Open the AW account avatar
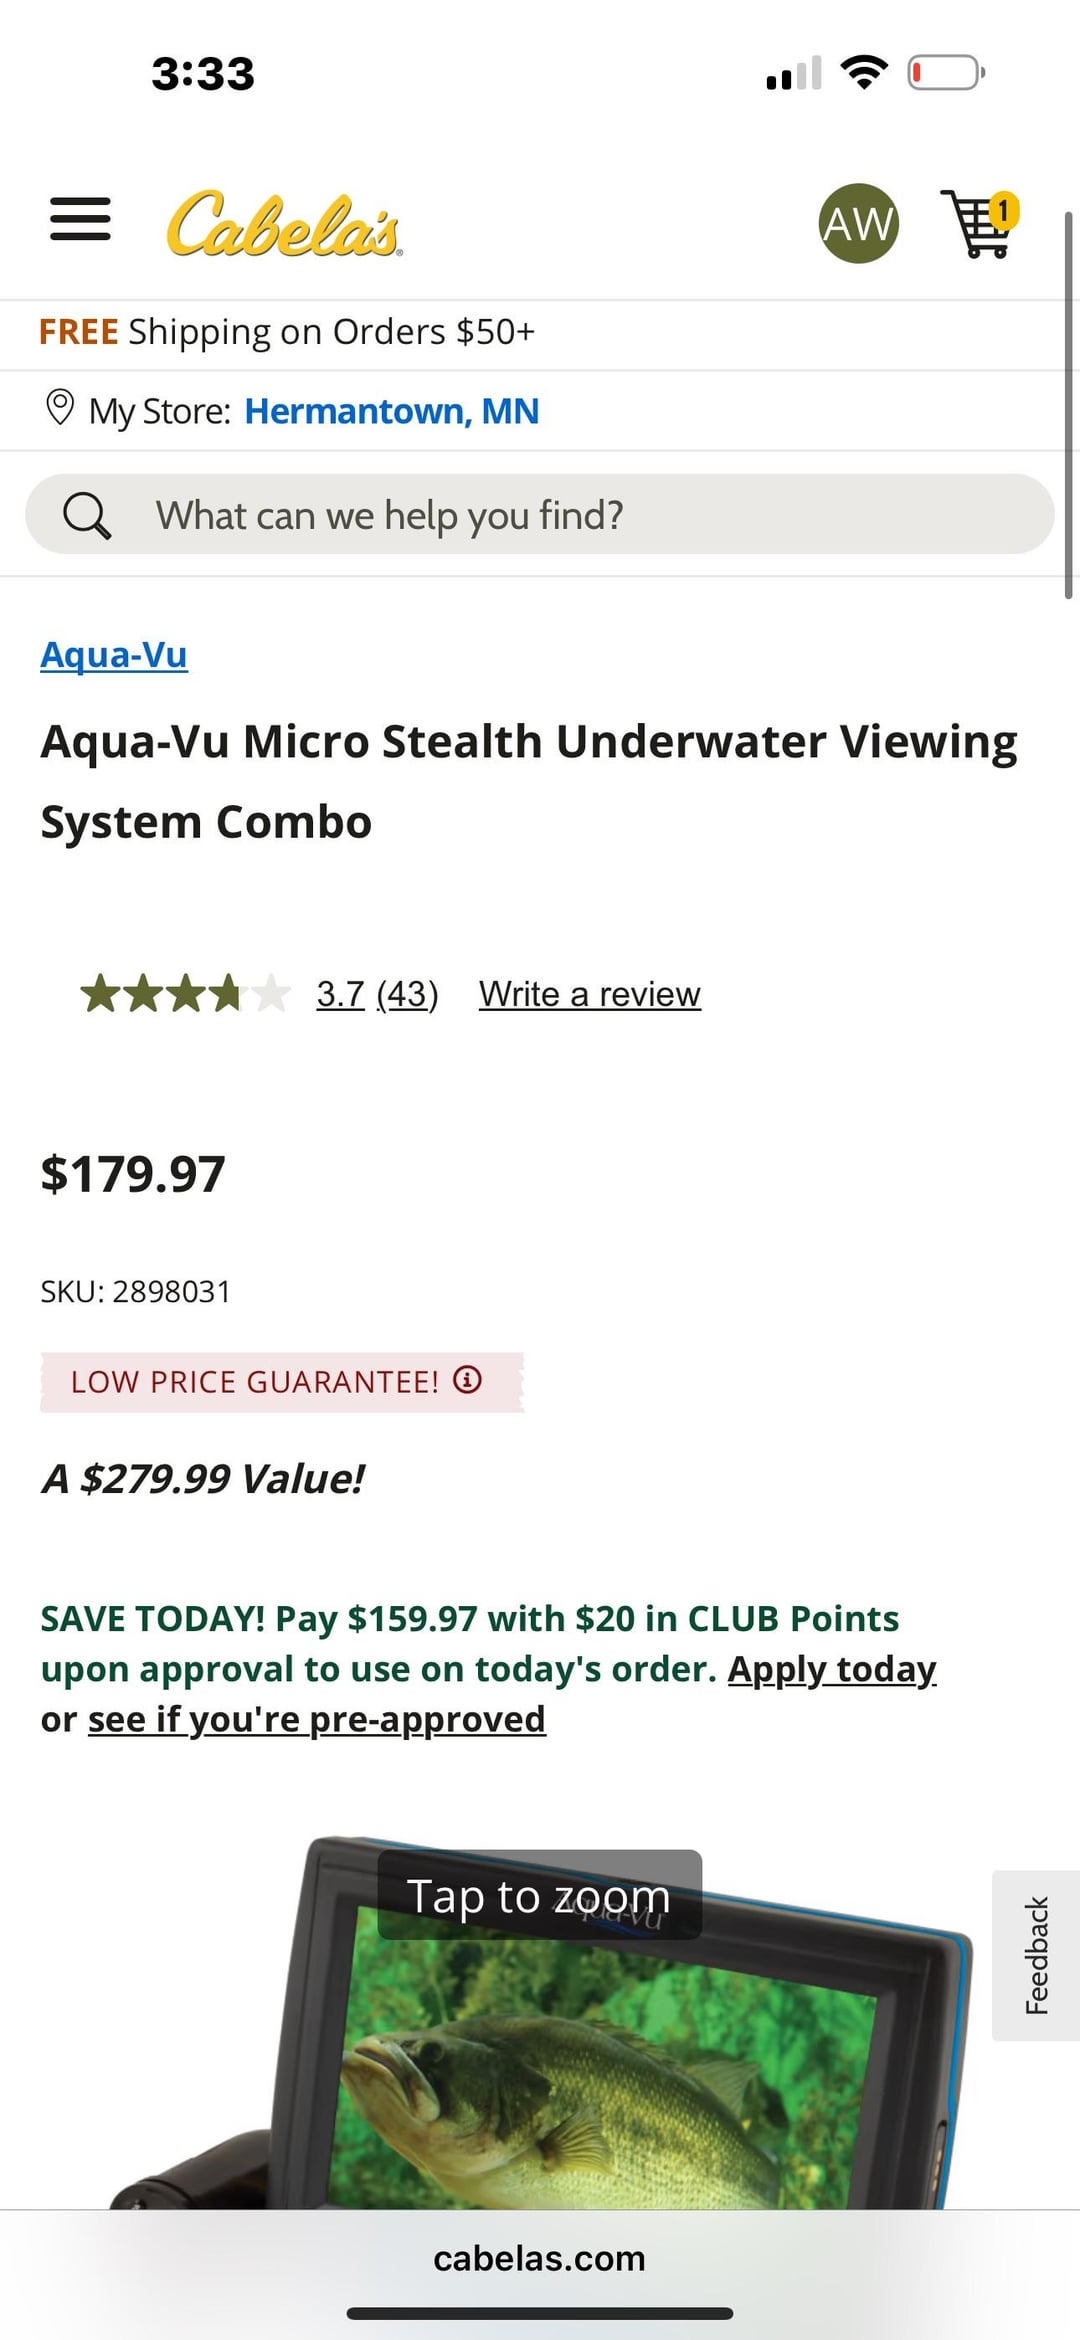 click(x=858, y=223)
